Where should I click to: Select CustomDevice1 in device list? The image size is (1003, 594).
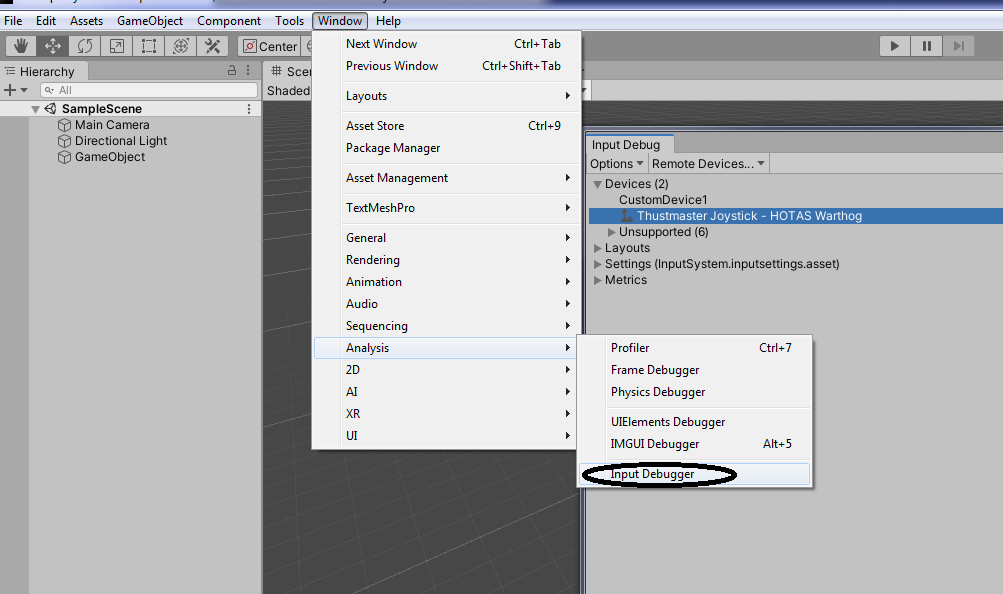pyautogui.click(x=663, y=199)
